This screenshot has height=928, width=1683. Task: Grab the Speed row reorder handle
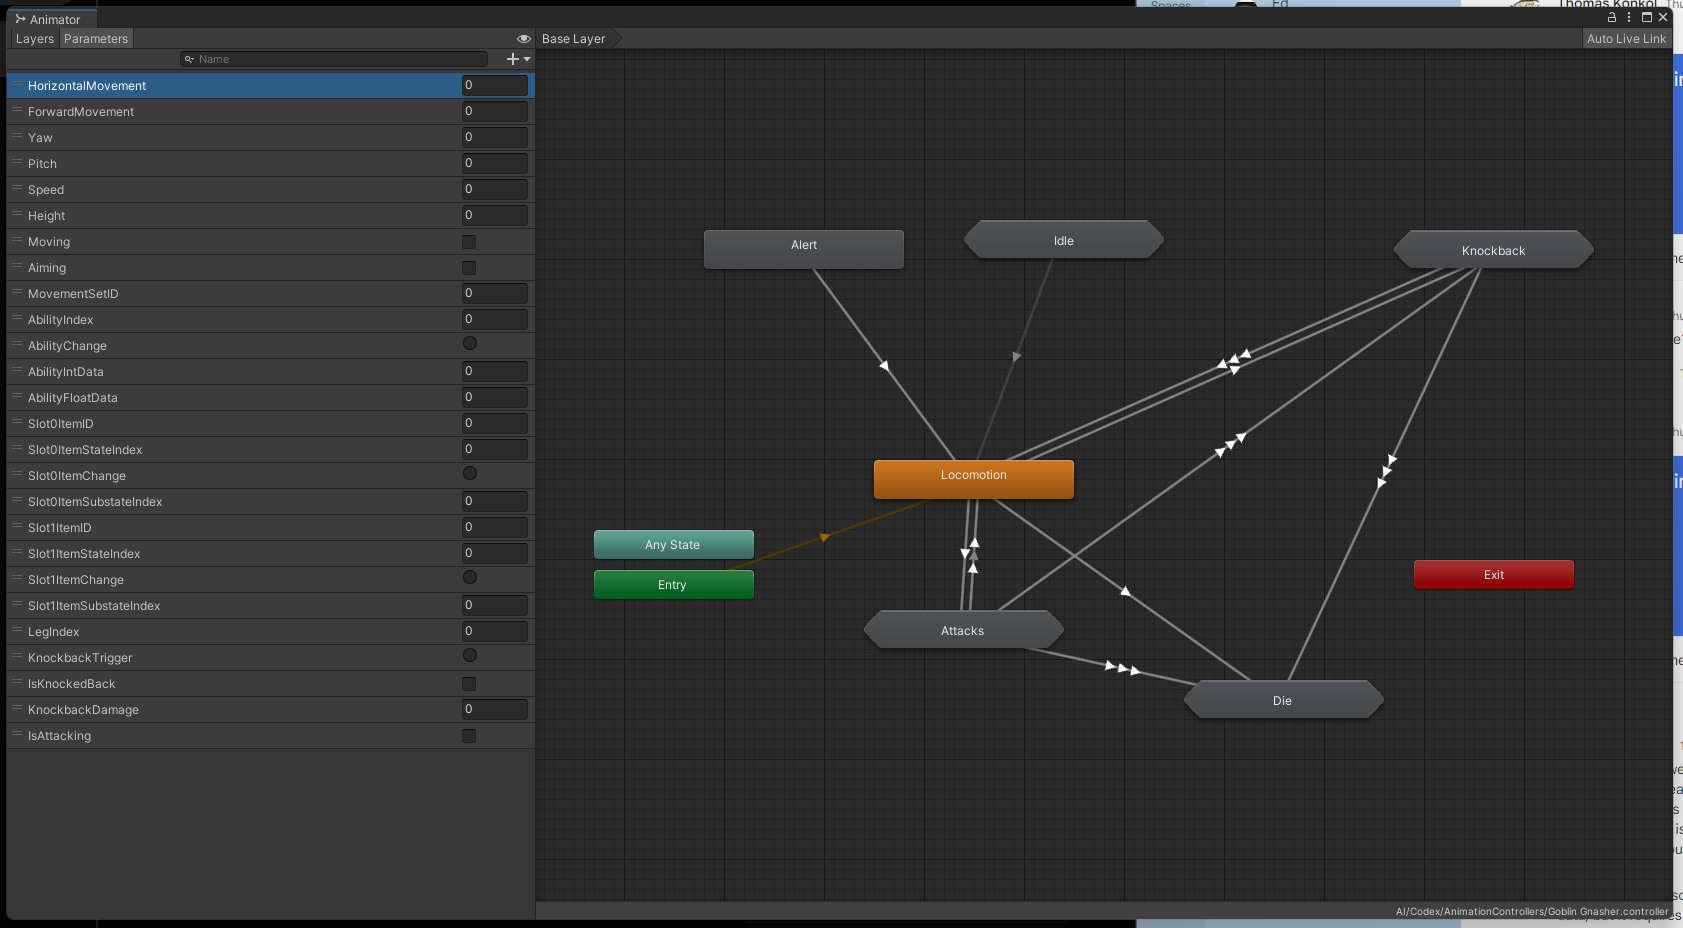pyautogui.click(x=17, y=189)
